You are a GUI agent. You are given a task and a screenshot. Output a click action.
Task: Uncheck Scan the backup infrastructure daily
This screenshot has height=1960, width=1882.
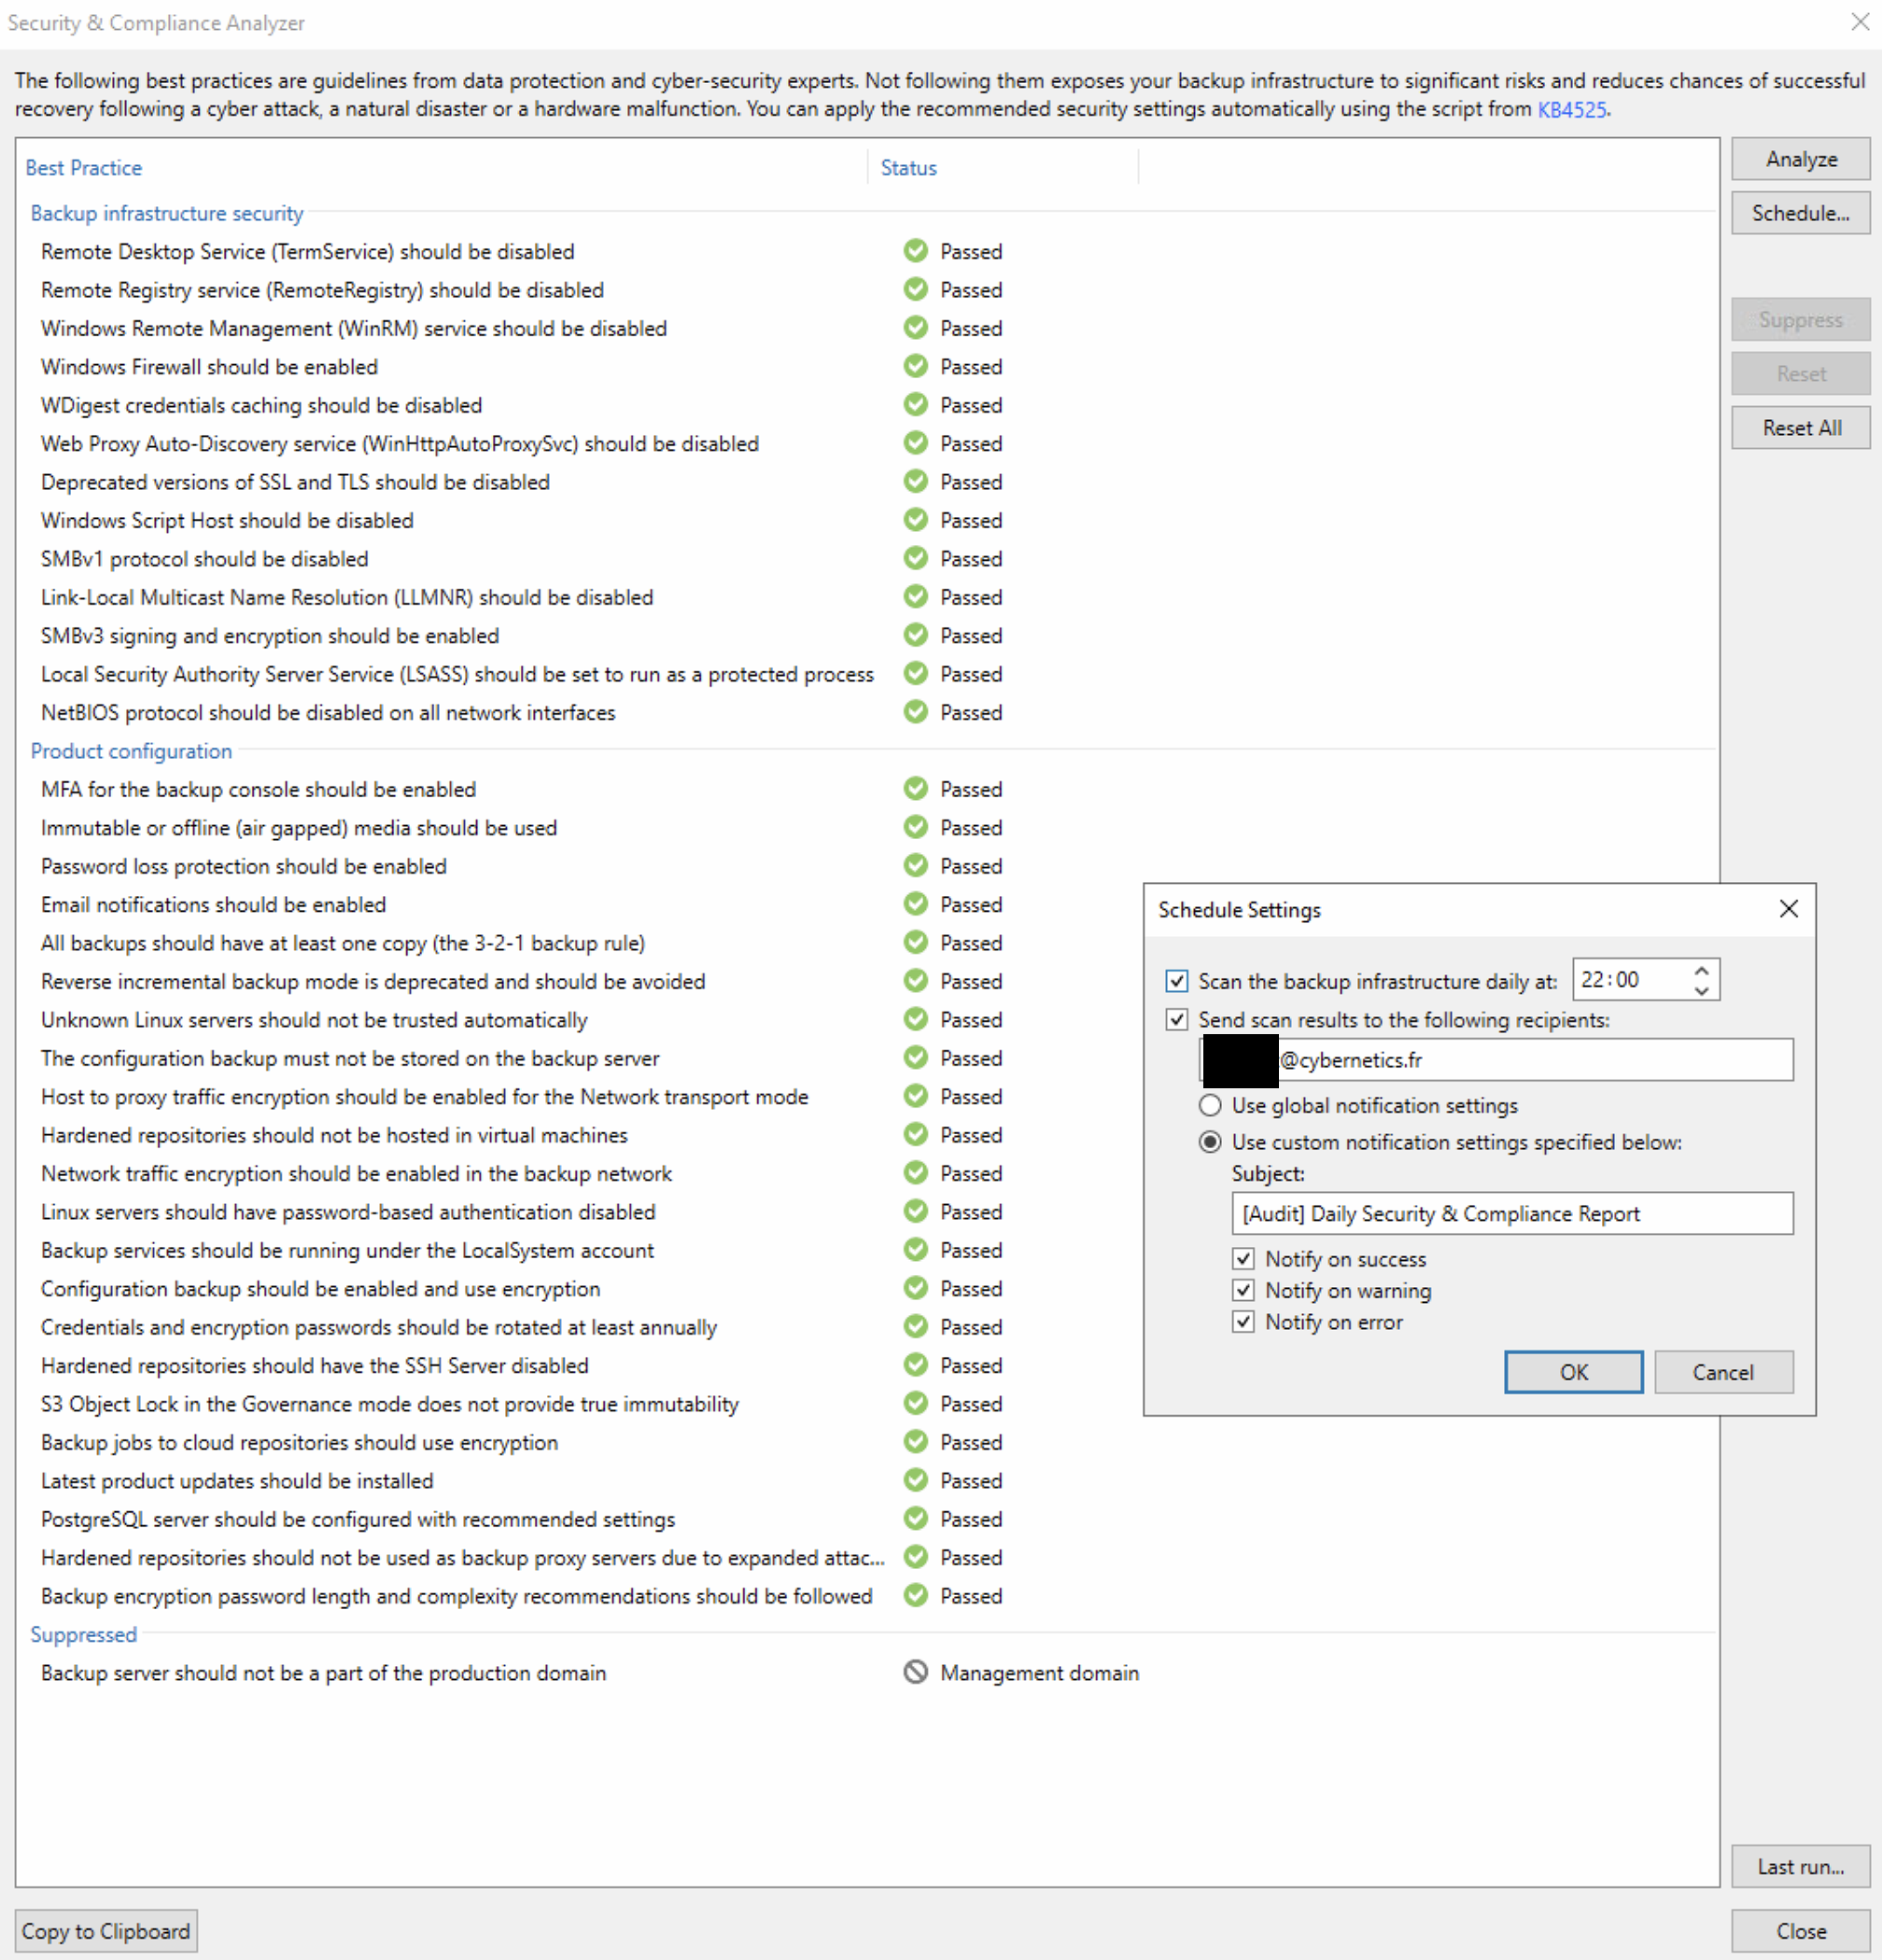1177,981
